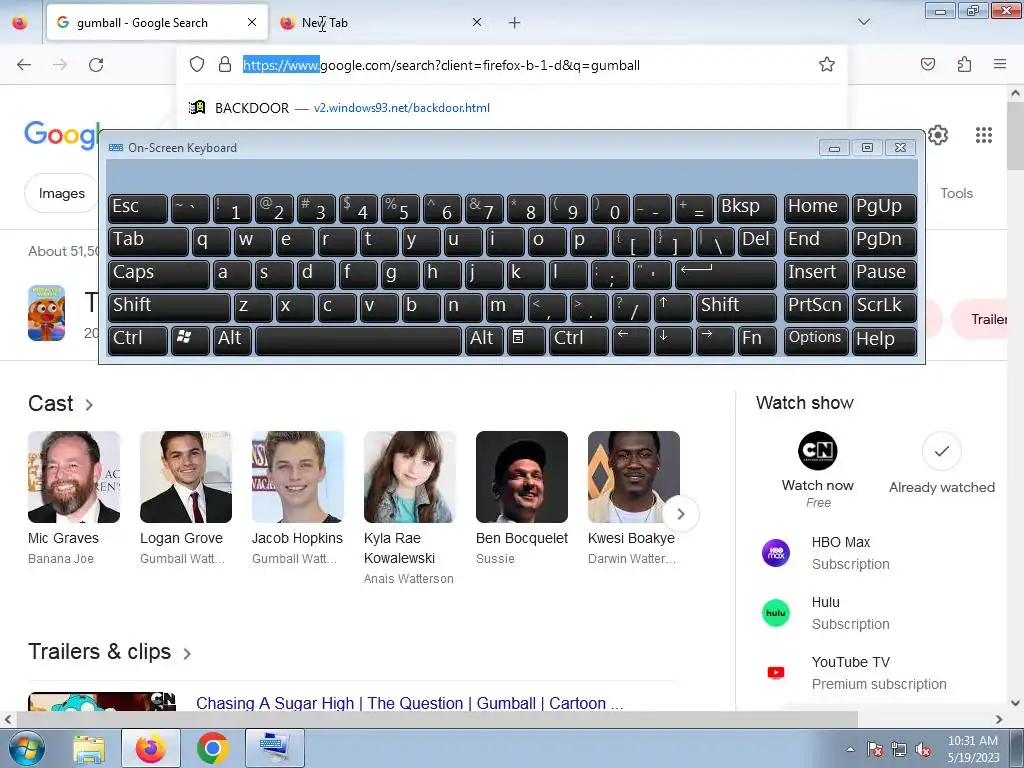Open the tracking protection shield icon
The height and width of the screenshot is (768, 1024).
click(197, 64)
